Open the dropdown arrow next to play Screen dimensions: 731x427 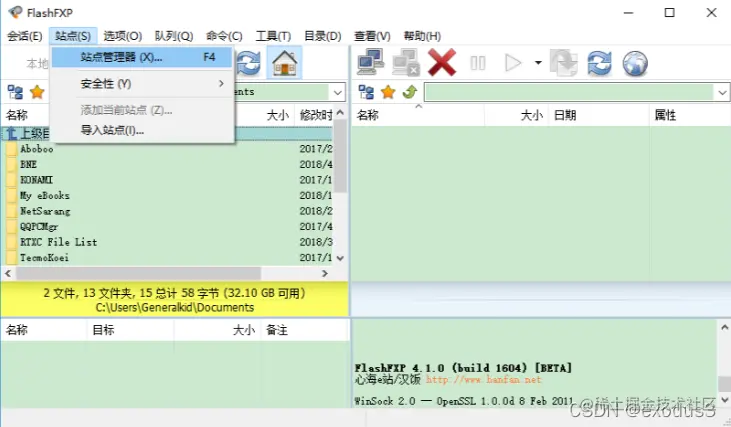click(538, 62)
